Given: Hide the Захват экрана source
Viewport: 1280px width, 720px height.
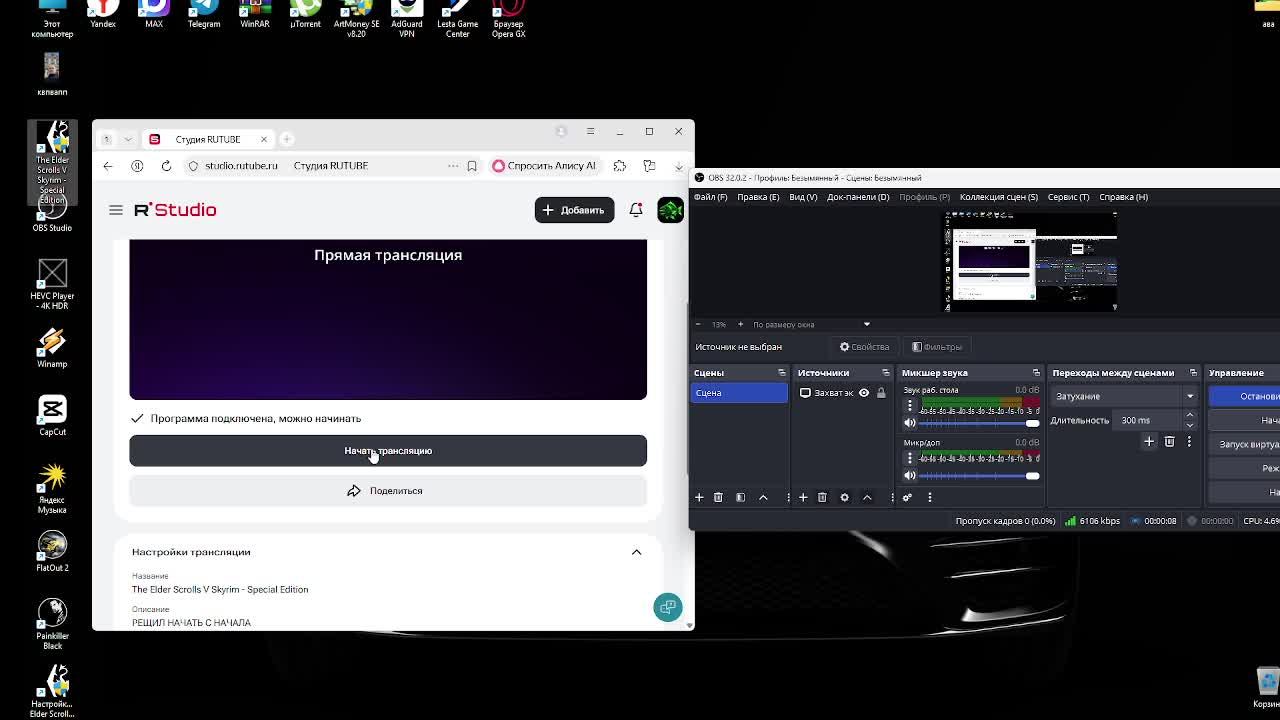Looking at the screenshot, I should [x=864, y=393].
